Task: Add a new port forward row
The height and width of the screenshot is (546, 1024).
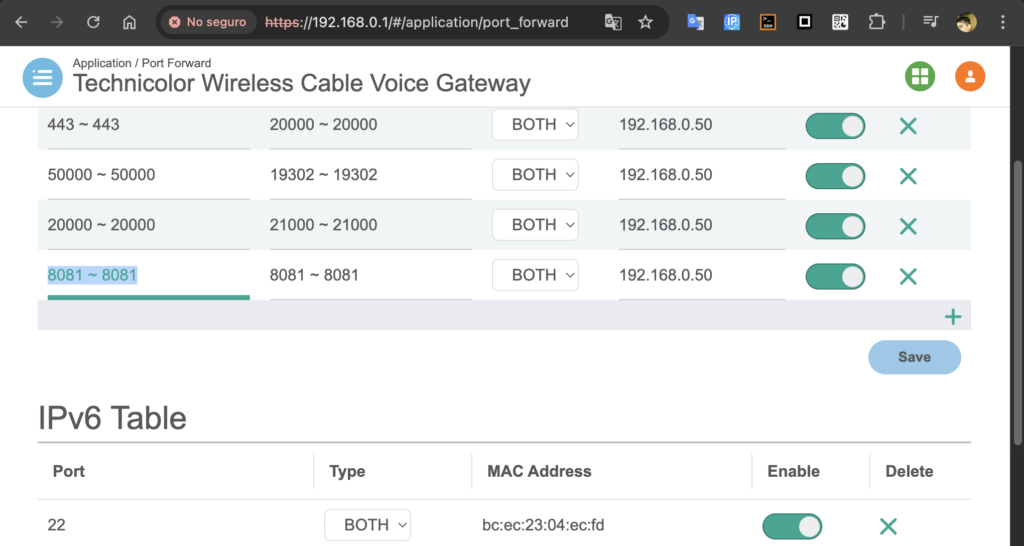Action: (x=952, y=317)
